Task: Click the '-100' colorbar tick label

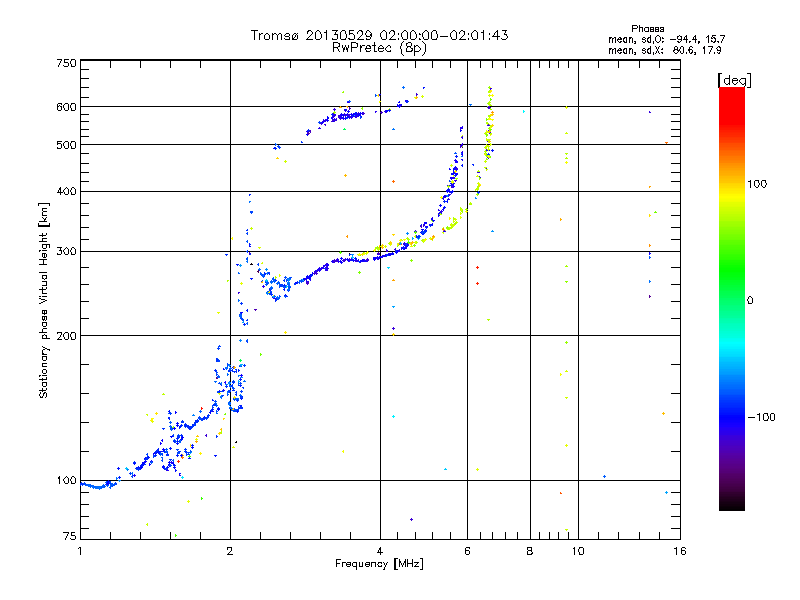Action: pyautogui.click(x=761, y=417)
